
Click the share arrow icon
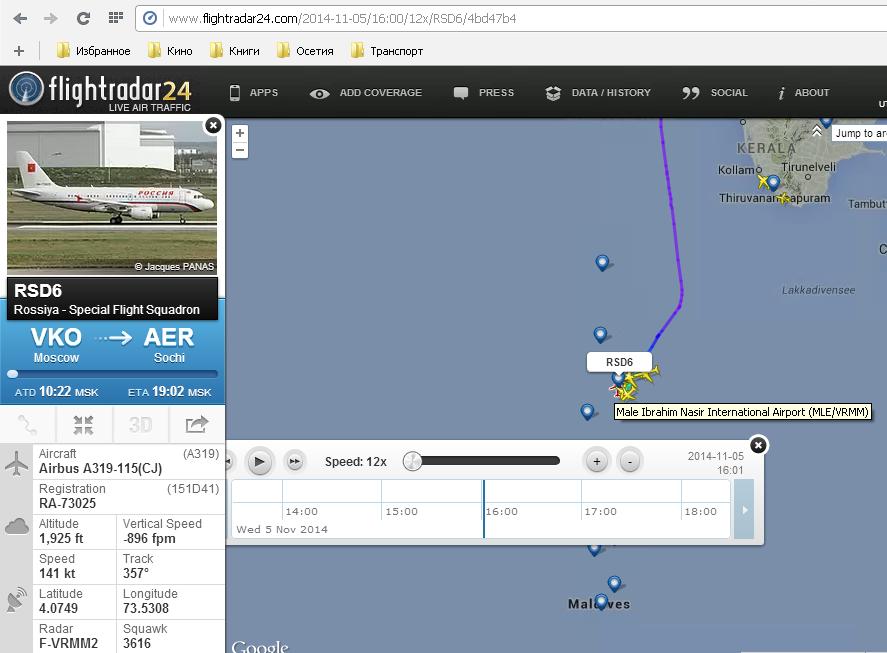[196, 424]
